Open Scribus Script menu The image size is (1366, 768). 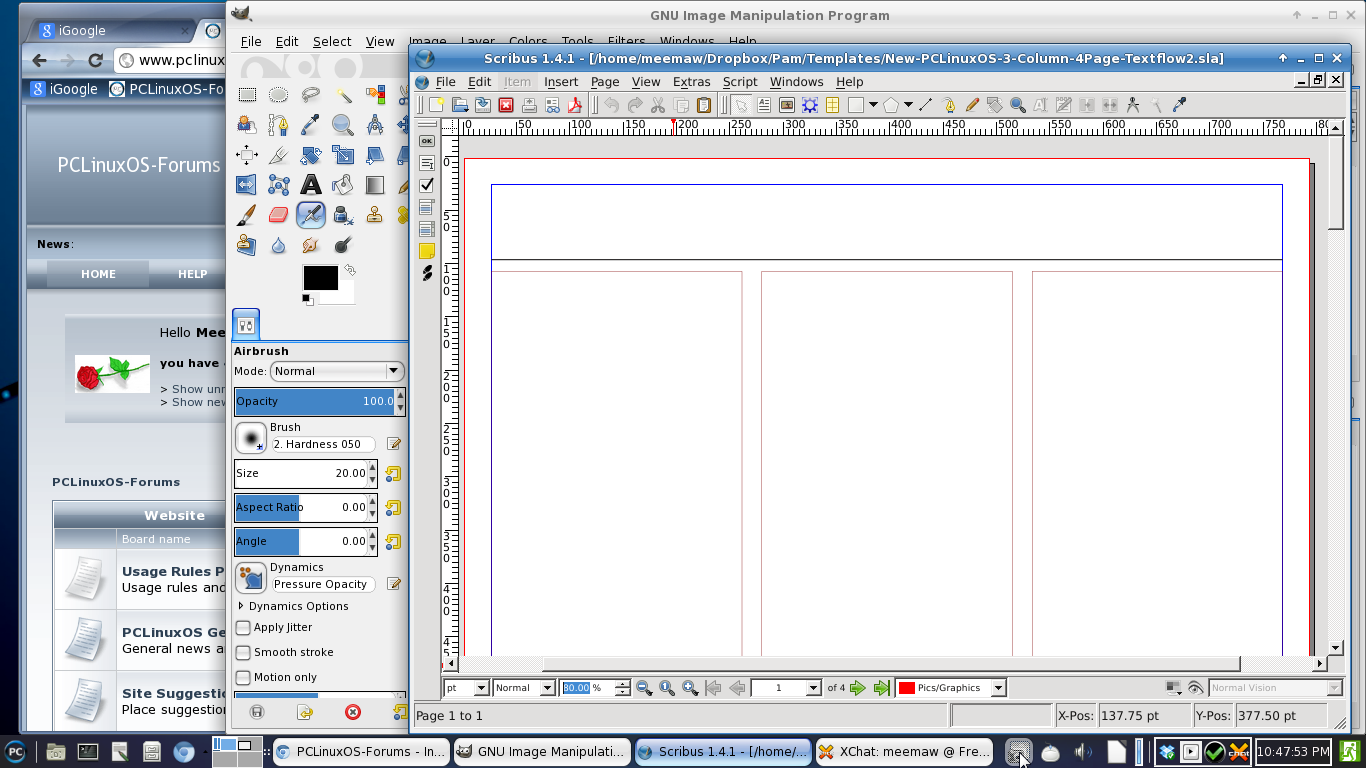[x=740, y=82]
